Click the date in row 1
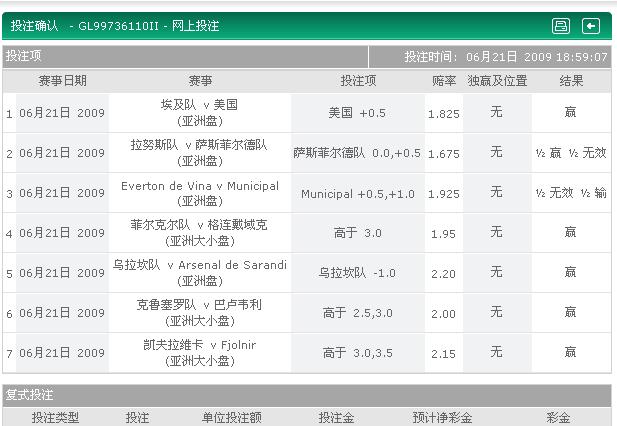Screen dimensions: 617x426 point(62,113)
